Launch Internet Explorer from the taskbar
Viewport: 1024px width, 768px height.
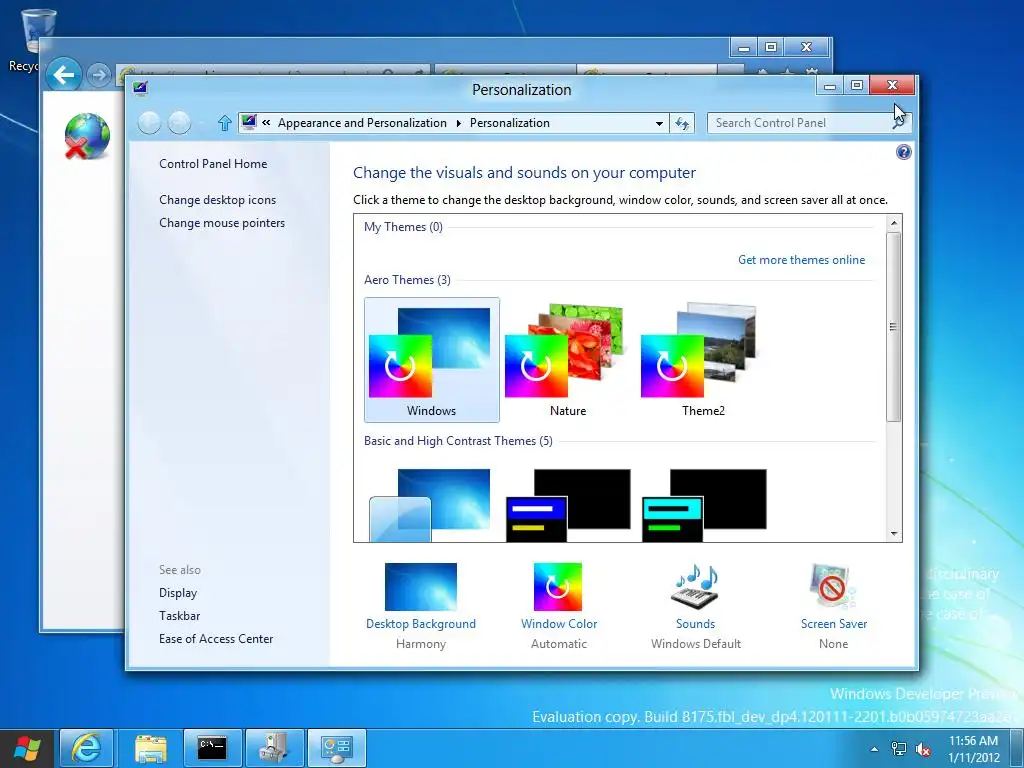click(86, 748)
